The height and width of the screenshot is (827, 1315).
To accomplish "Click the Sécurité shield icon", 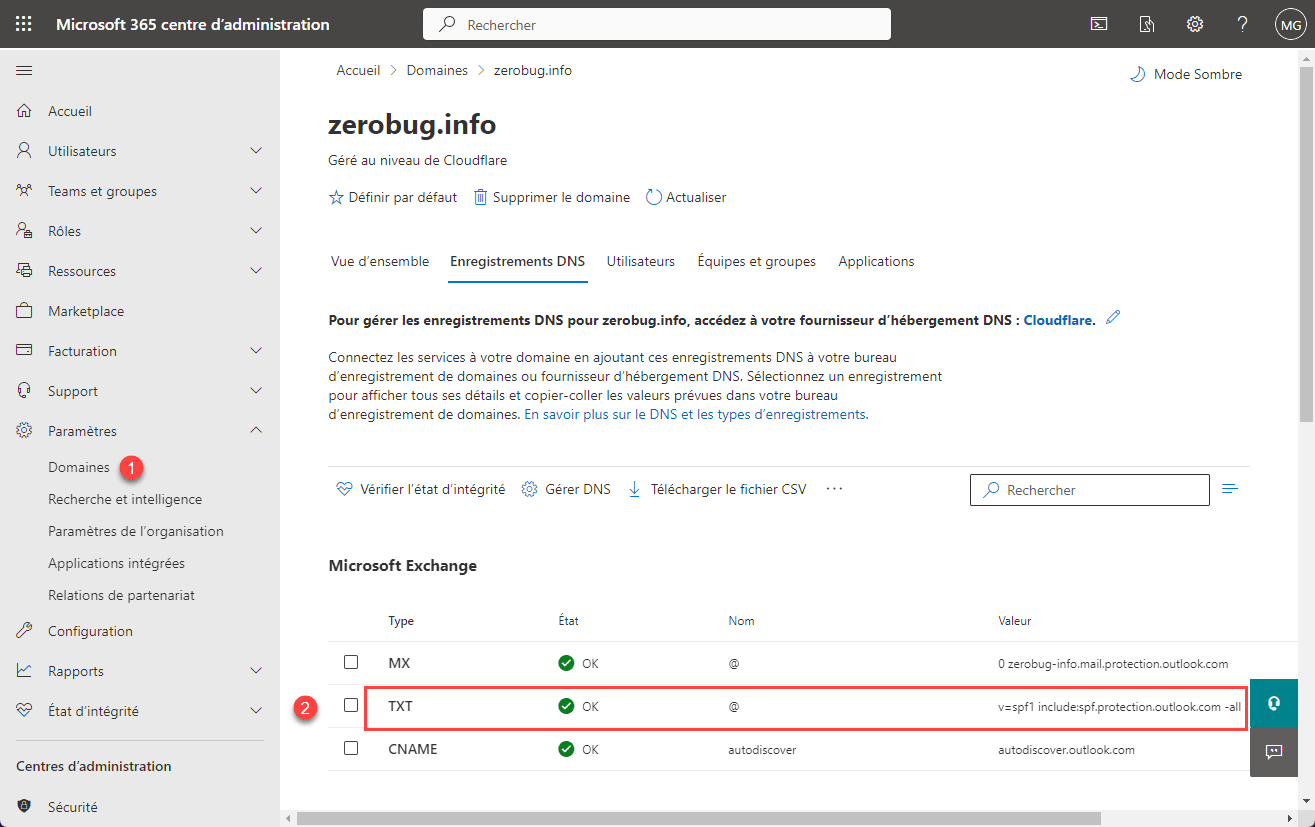I will coord(25,807).
